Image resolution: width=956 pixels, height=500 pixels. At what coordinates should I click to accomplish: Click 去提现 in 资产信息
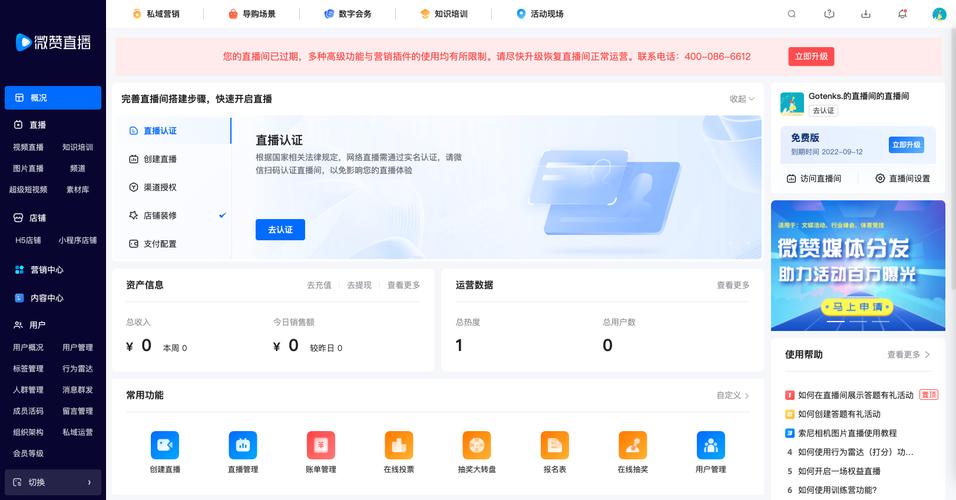359,285
